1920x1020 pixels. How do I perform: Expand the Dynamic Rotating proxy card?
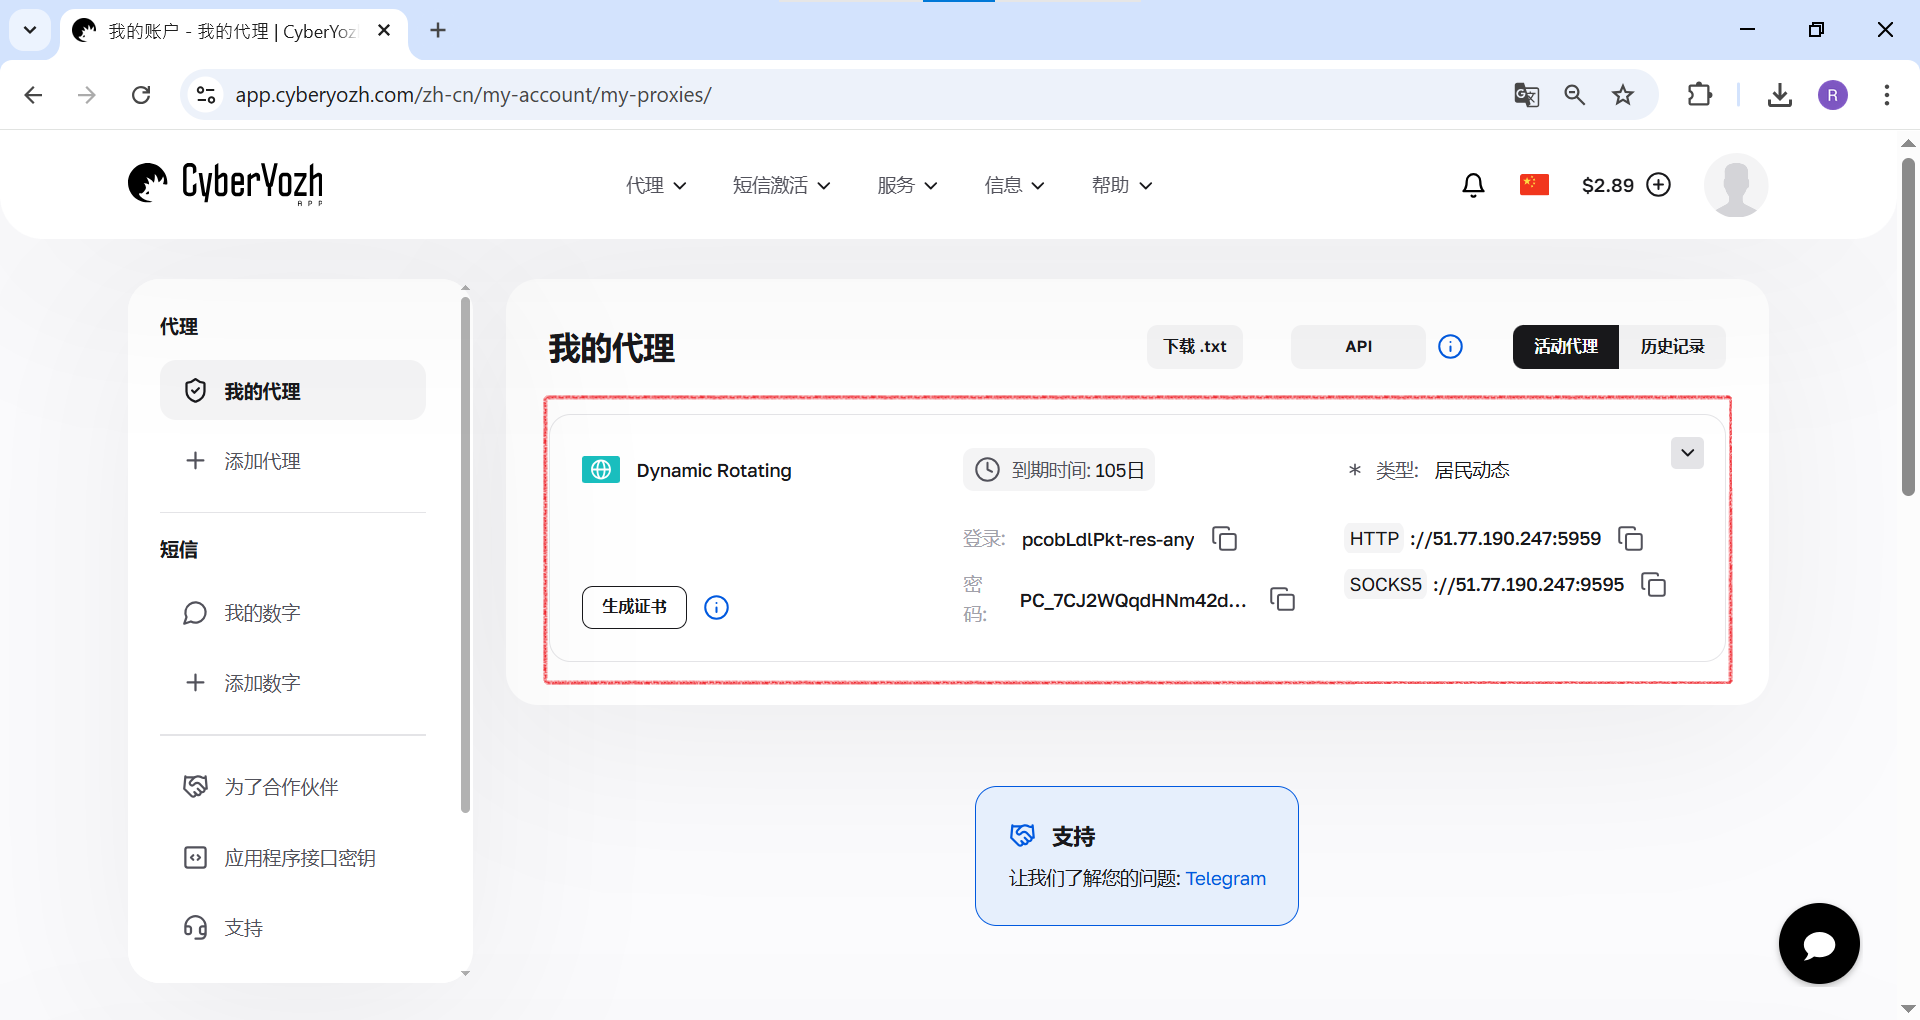pyautogui.click(x=1687, y=453)
